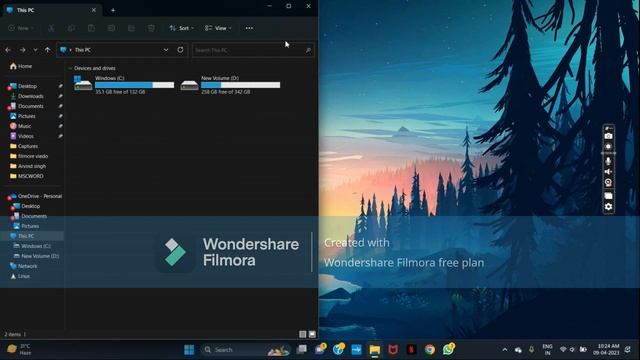The width and height of the screenshot is (640, 360).
Task: Click the taskbar Search box
Action: [245, 349]
